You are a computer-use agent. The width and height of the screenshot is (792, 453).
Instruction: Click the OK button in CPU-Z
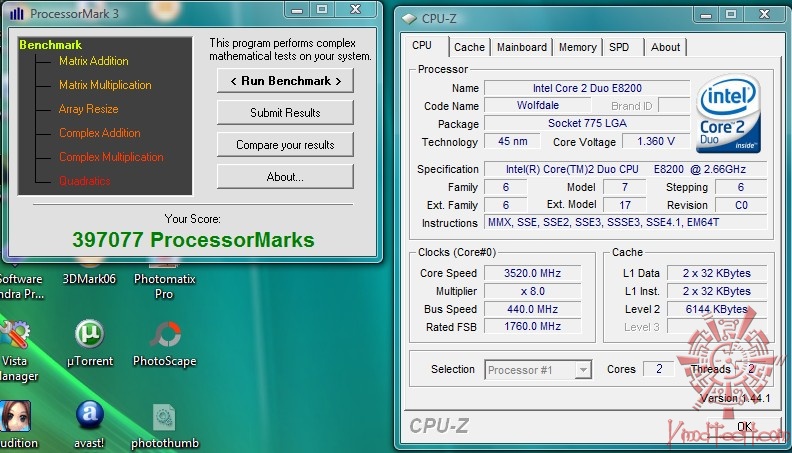pos(744,427)
